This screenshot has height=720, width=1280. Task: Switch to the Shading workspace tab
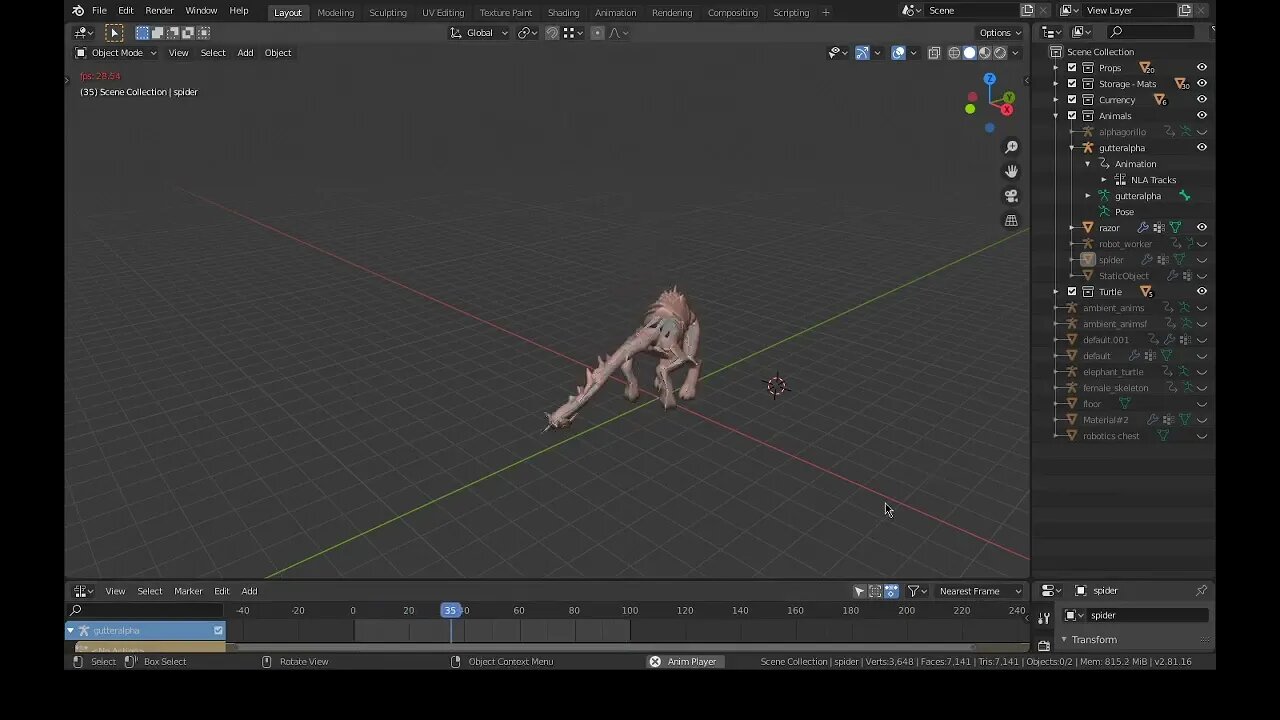563,13
